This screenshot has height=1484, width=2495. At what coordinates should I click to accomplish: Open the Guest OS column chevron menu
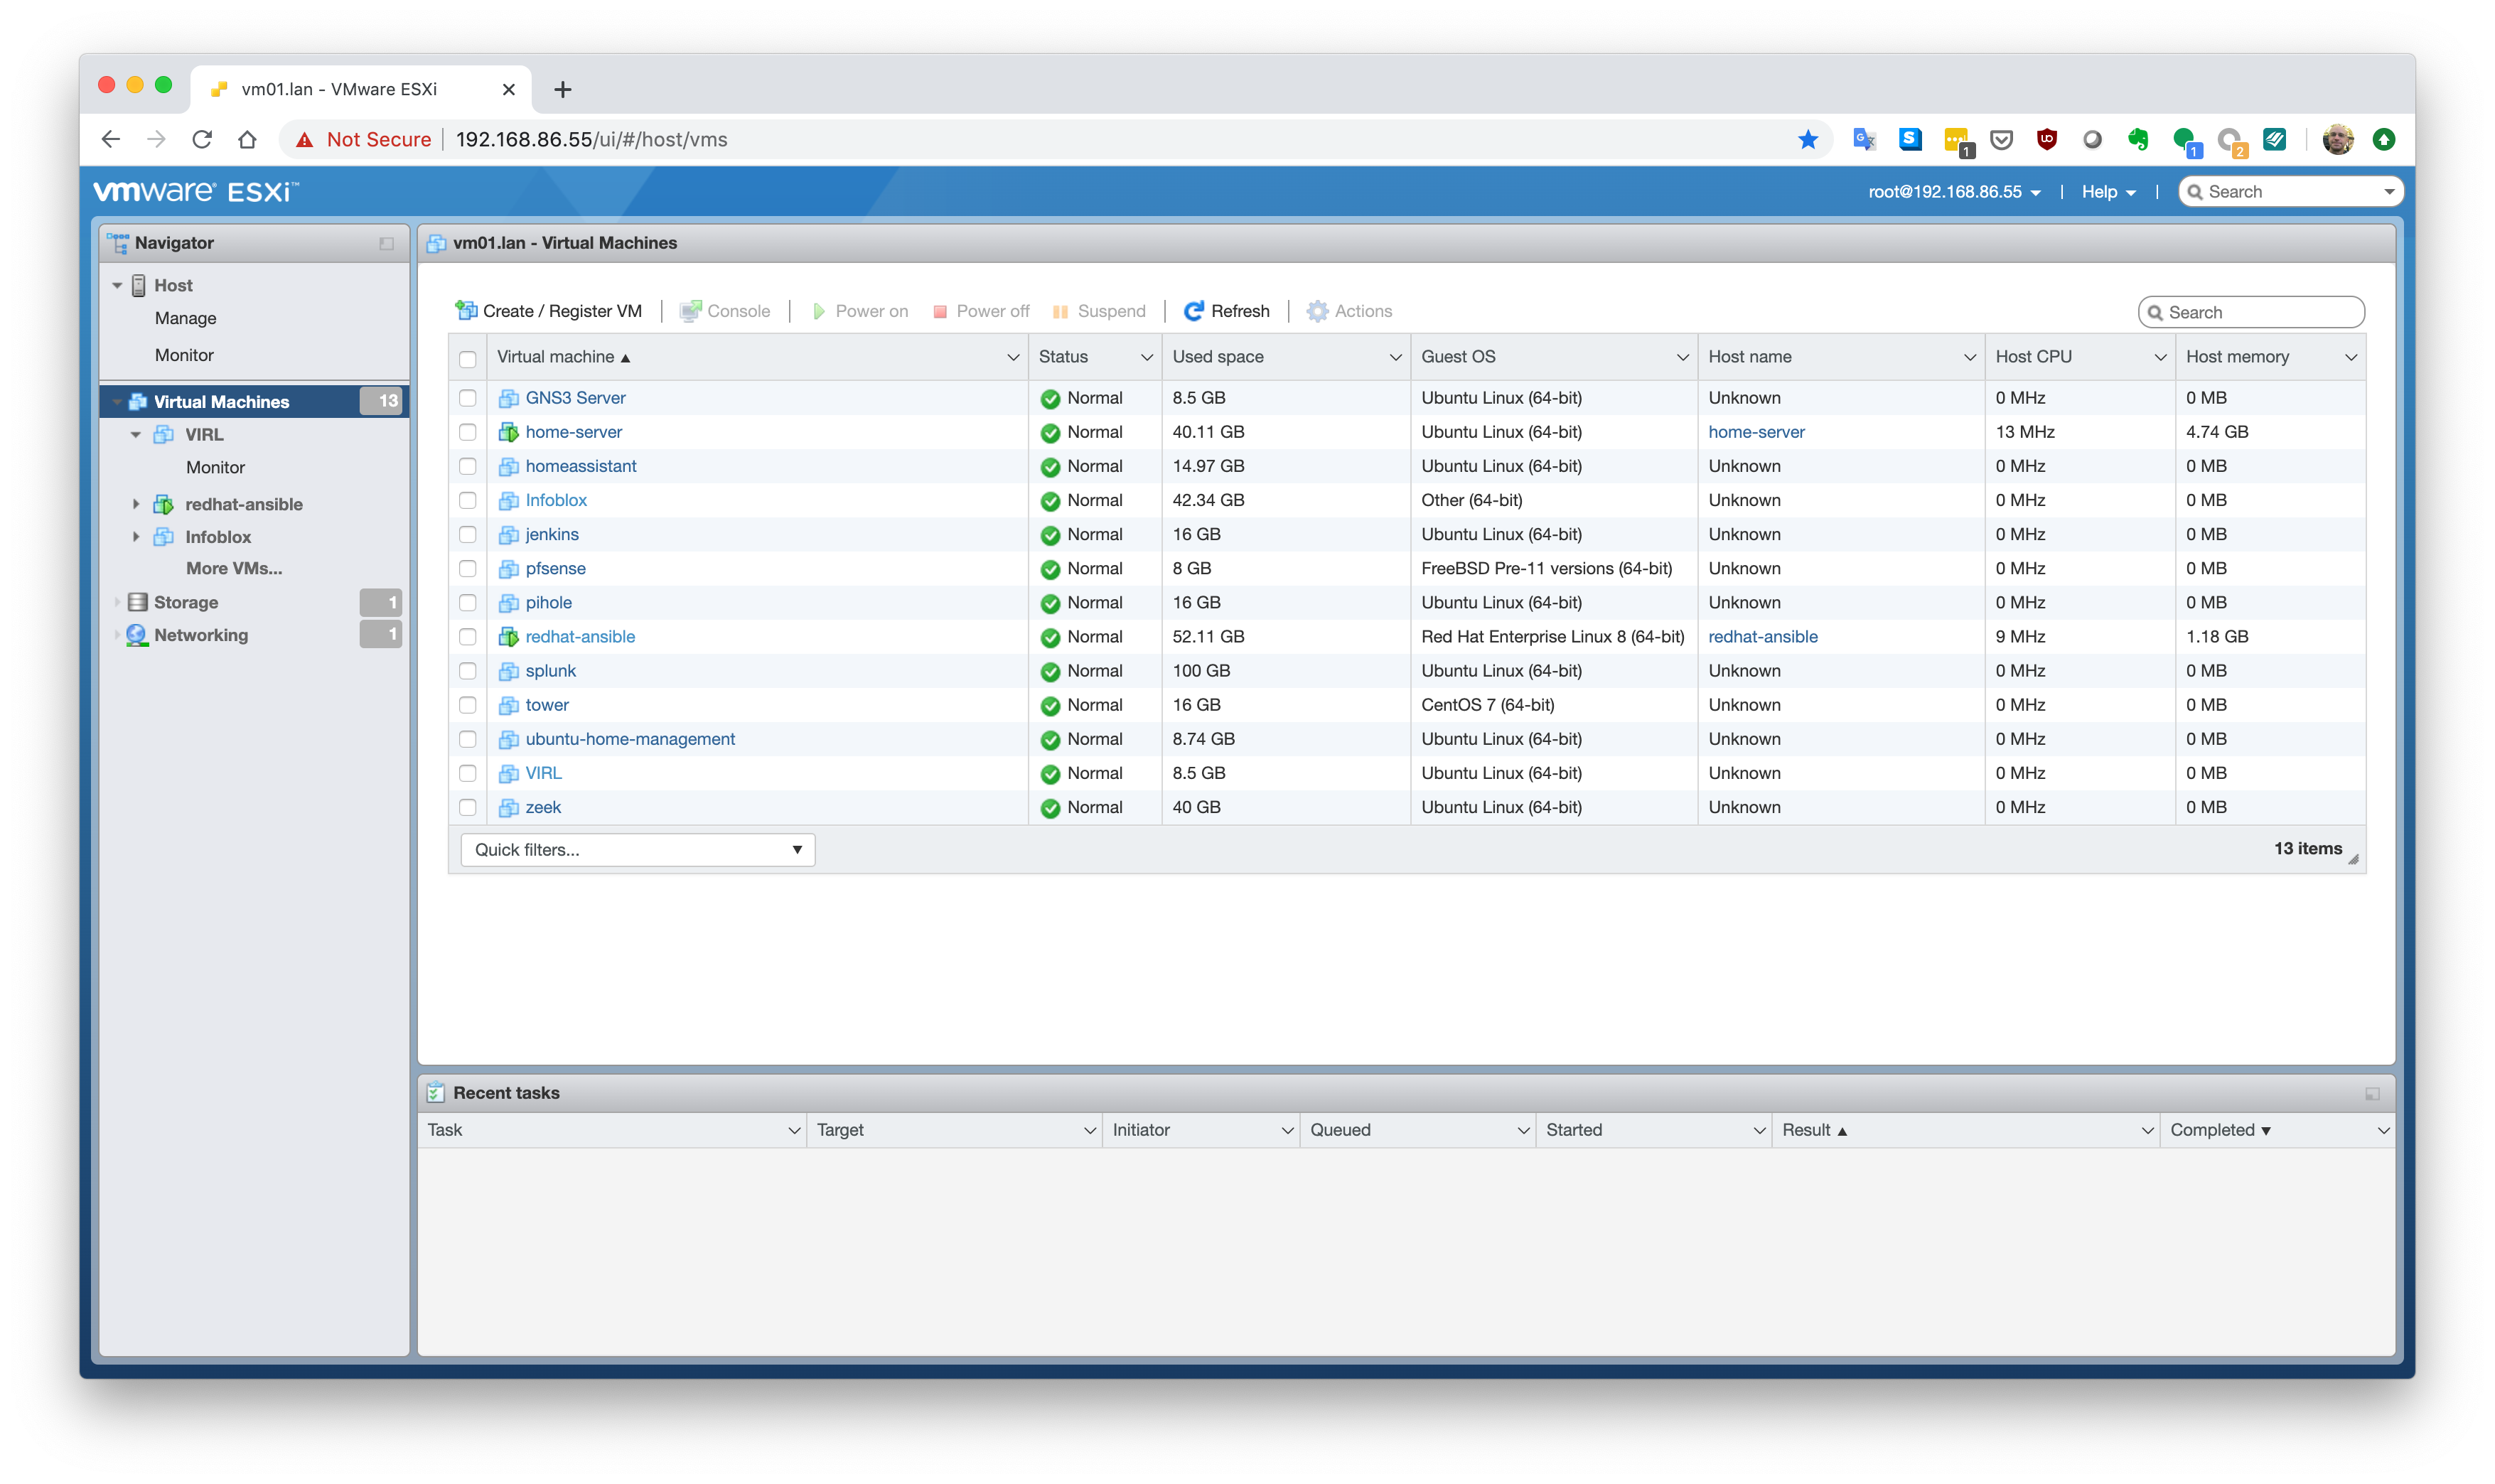click(x=1683, y=357)
